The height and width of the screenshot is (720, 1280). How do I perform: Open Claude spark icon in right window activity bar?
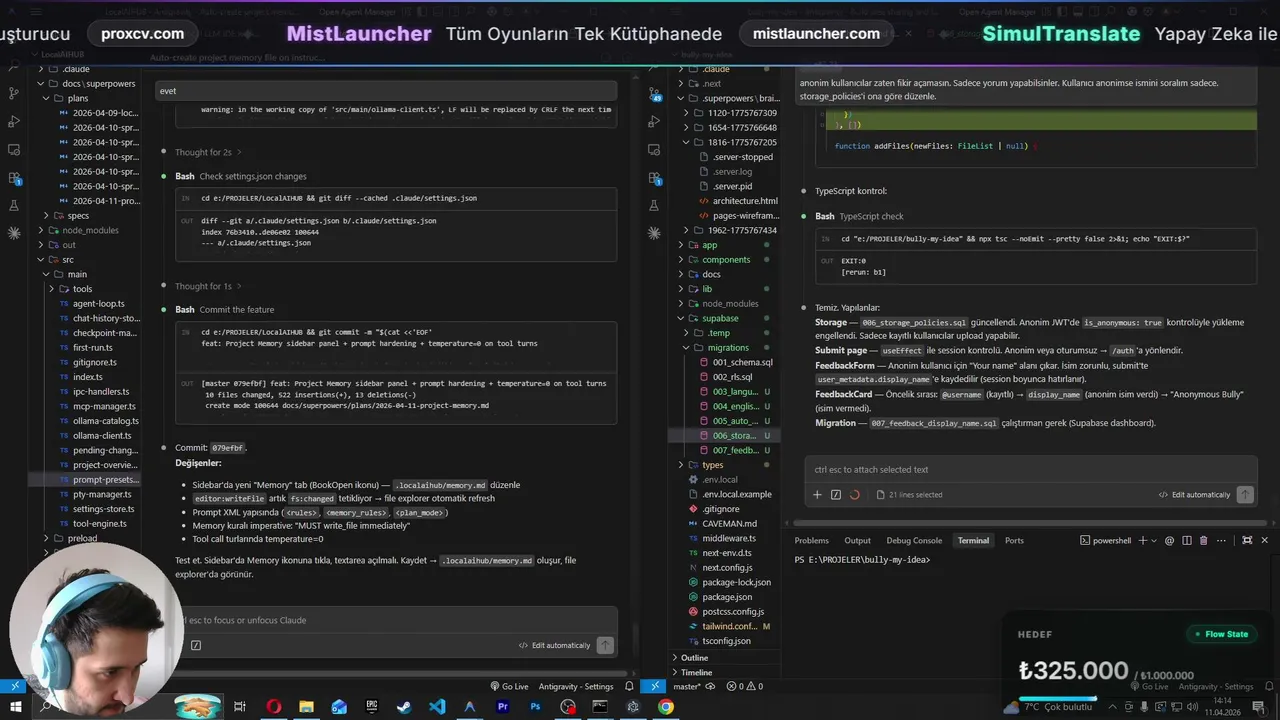click(x=655, y=233)
